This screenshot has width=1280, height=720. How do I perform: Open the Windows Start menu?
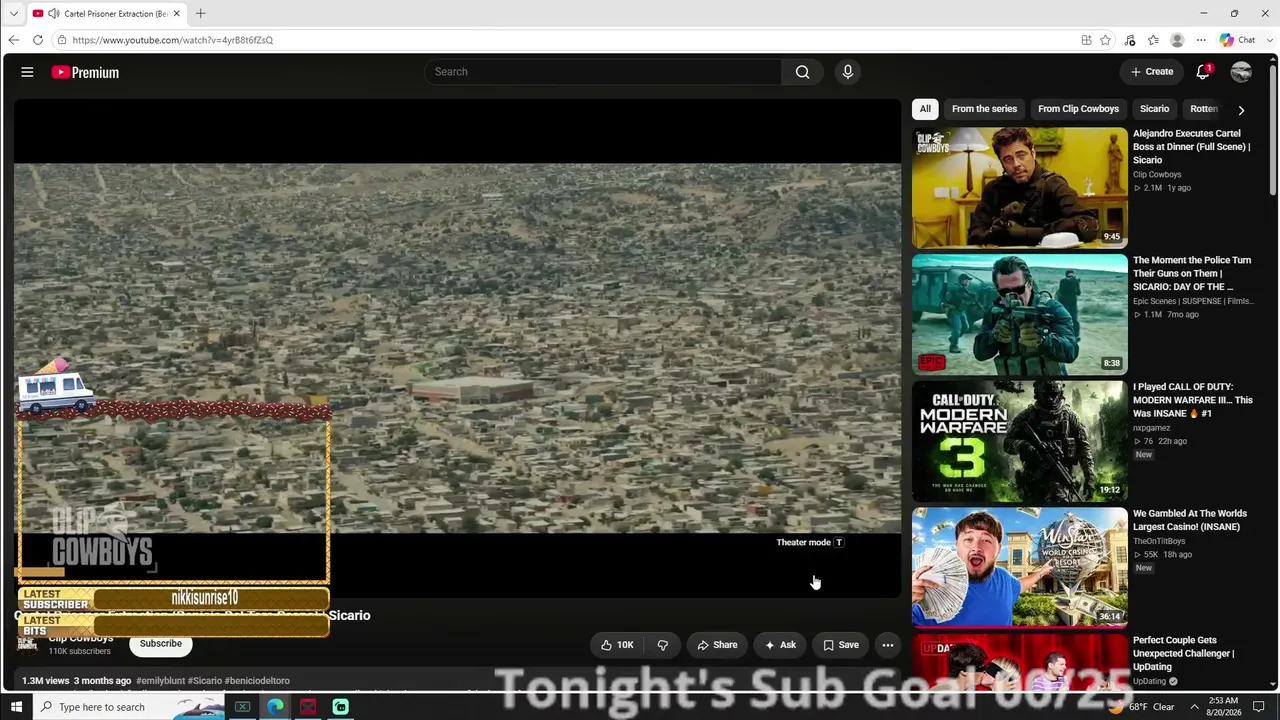click(x=16, y=707)
